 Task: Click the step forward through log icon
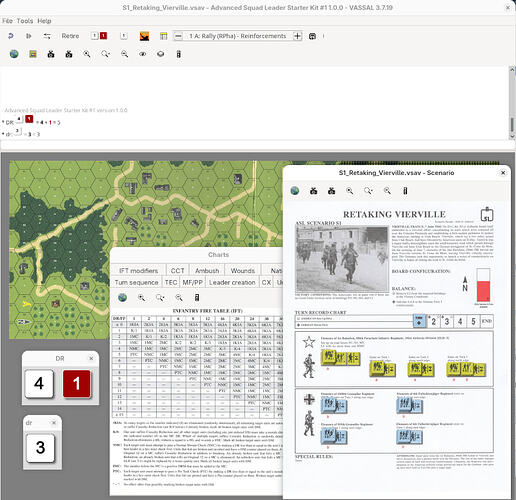pos(29,36)
